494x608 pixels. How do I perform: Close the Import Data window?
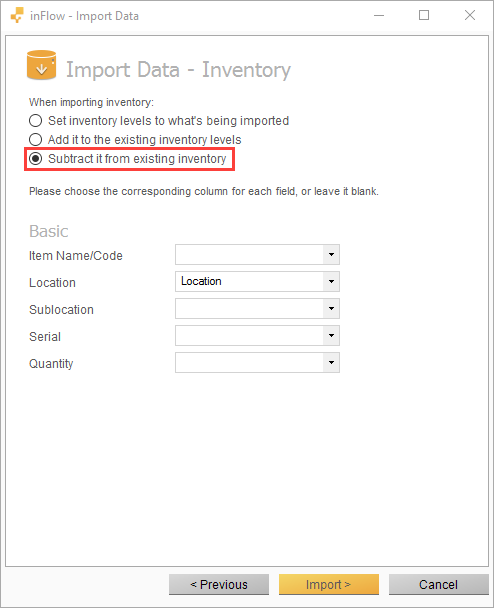[470, 16]
